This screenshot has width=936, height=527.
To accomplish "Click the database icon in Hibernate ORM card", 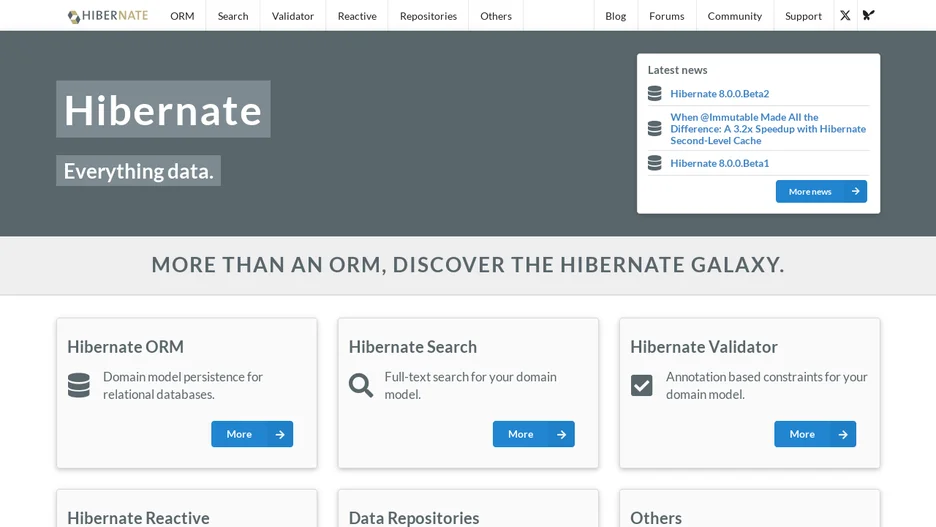I will click(79, 386).
